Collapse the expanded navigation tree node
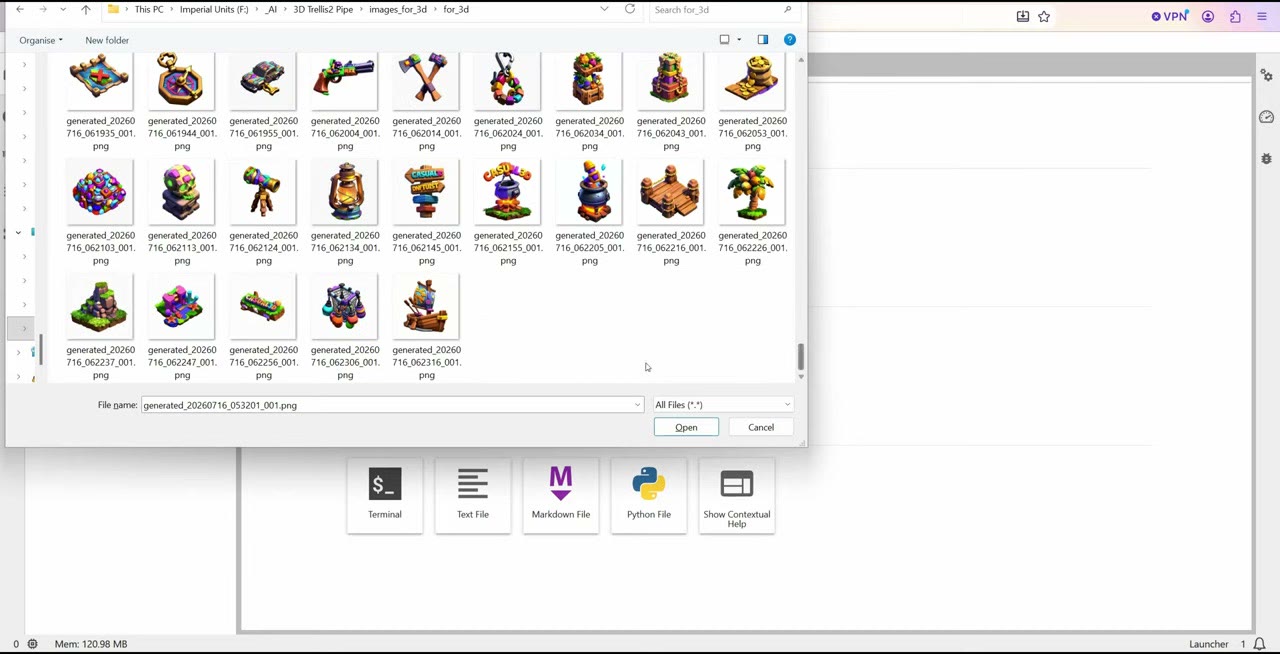Viewport: 1280px width, 654px height. [18, 232]
